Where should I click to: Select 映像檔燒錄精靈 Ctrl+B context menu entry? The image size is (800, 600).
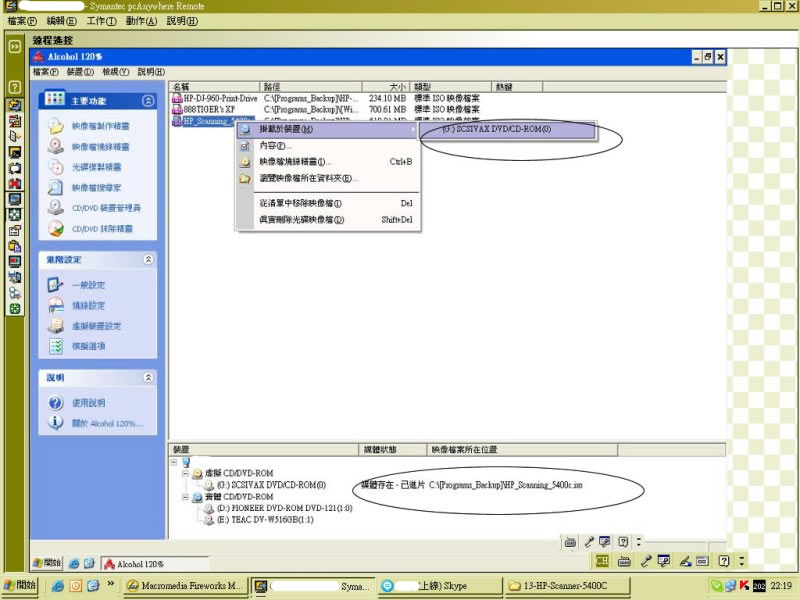328,162
